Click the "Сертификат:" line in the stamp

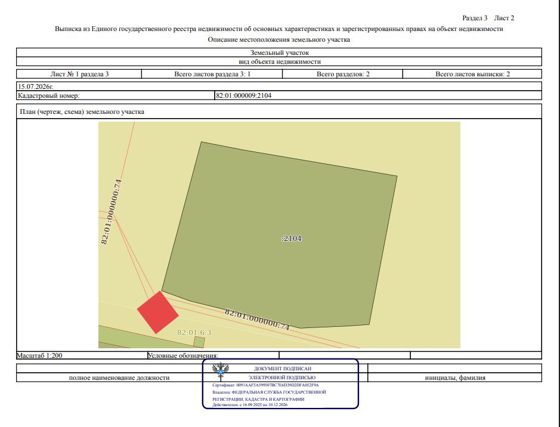pyautogui.click(x=265, y=386)
